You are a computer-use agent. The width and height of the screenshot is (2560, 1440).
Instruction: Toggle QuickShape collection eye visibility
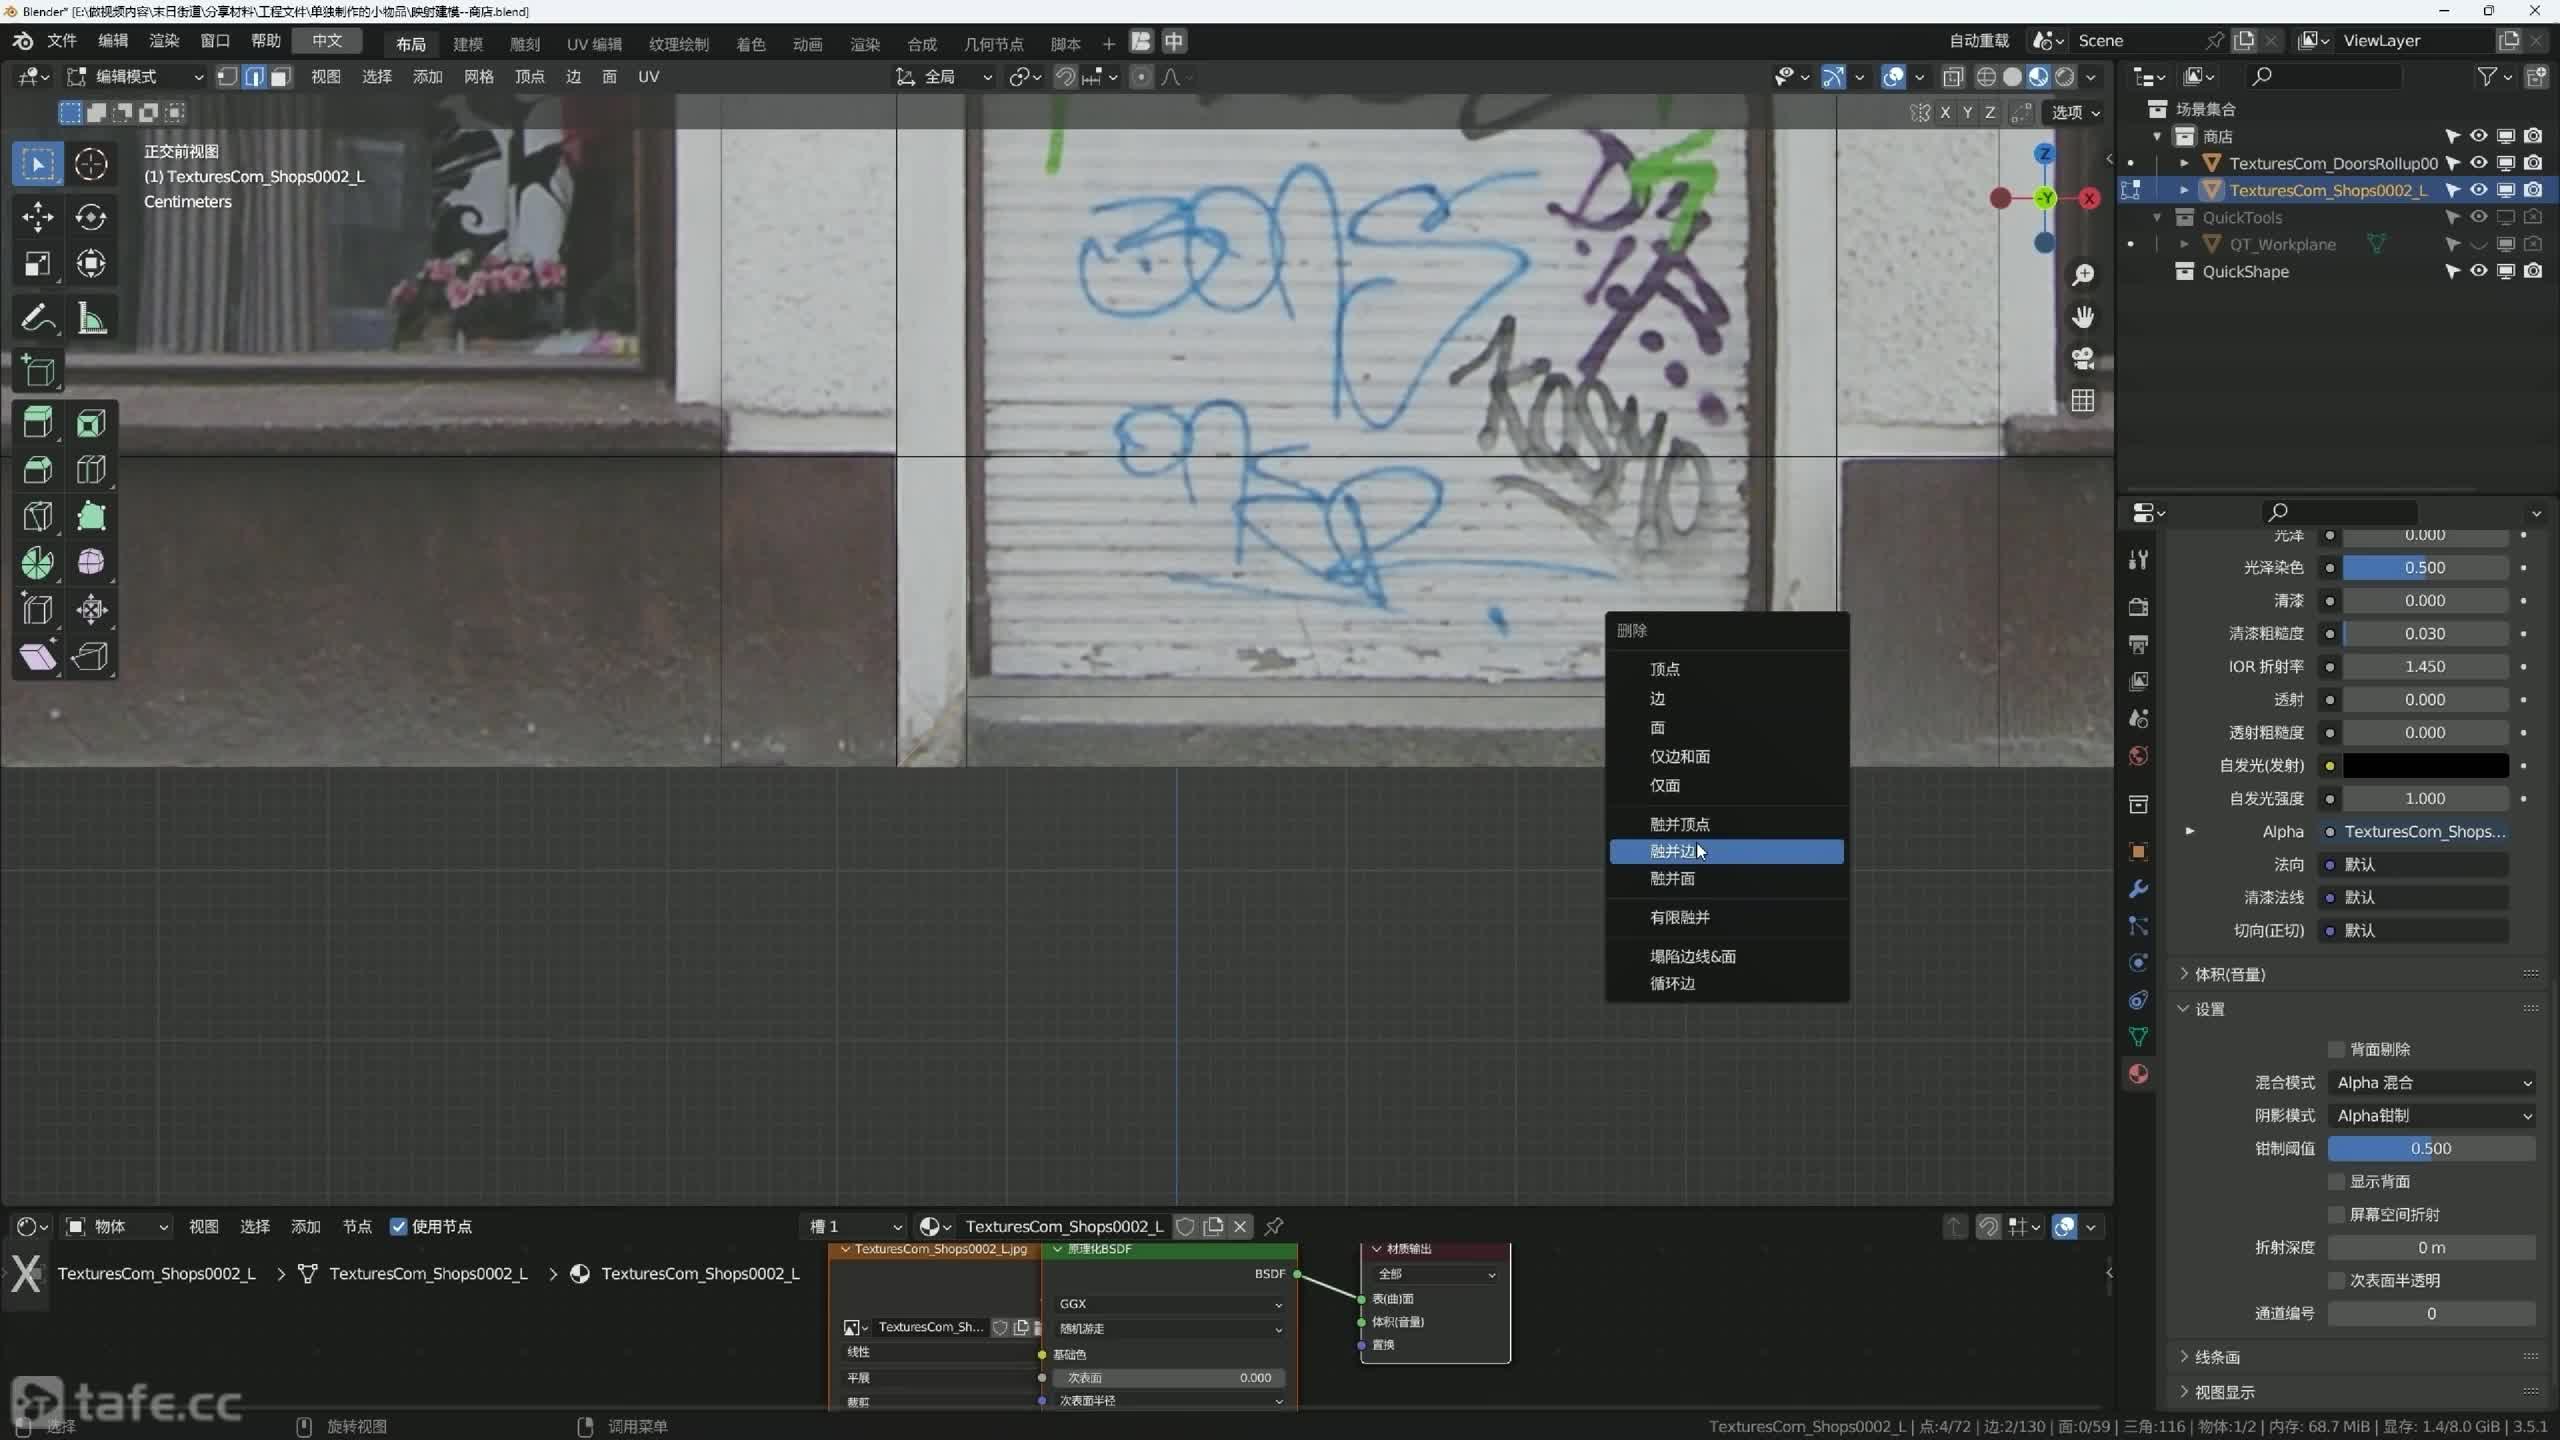click(x=2479, y=271)
